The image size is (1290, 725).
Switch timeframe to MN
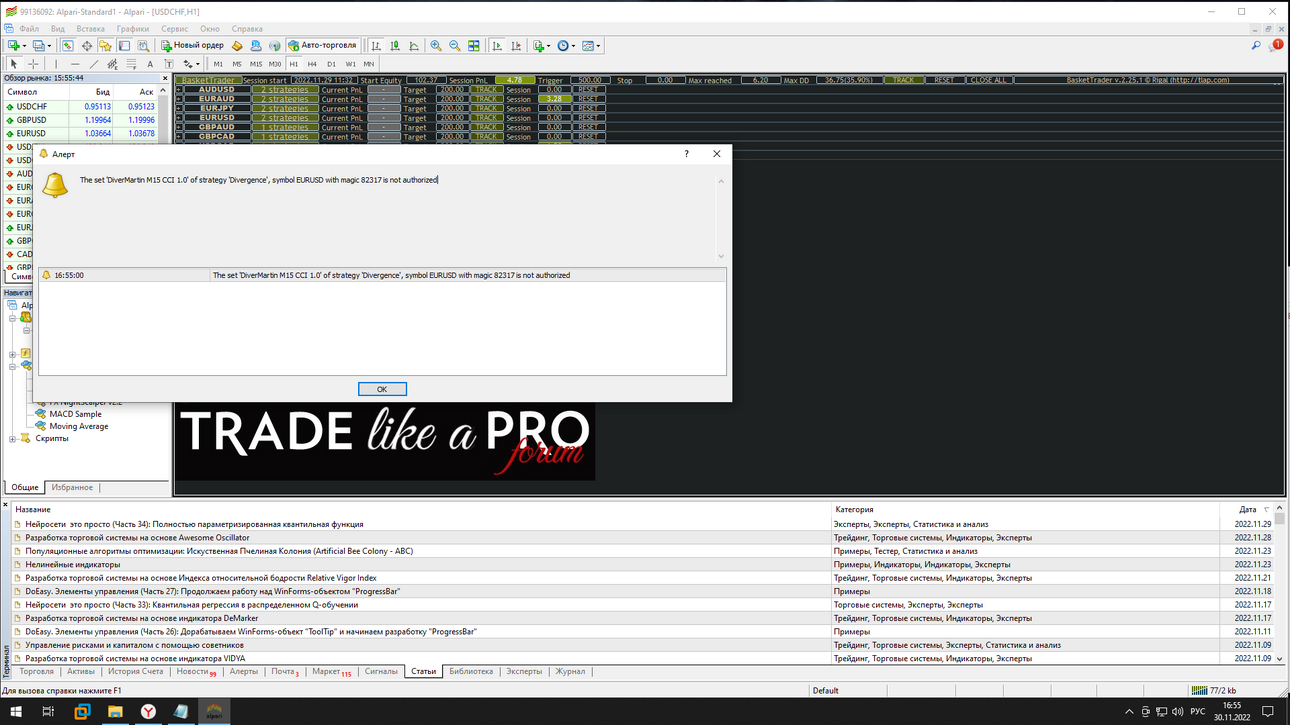click(369, 64)
